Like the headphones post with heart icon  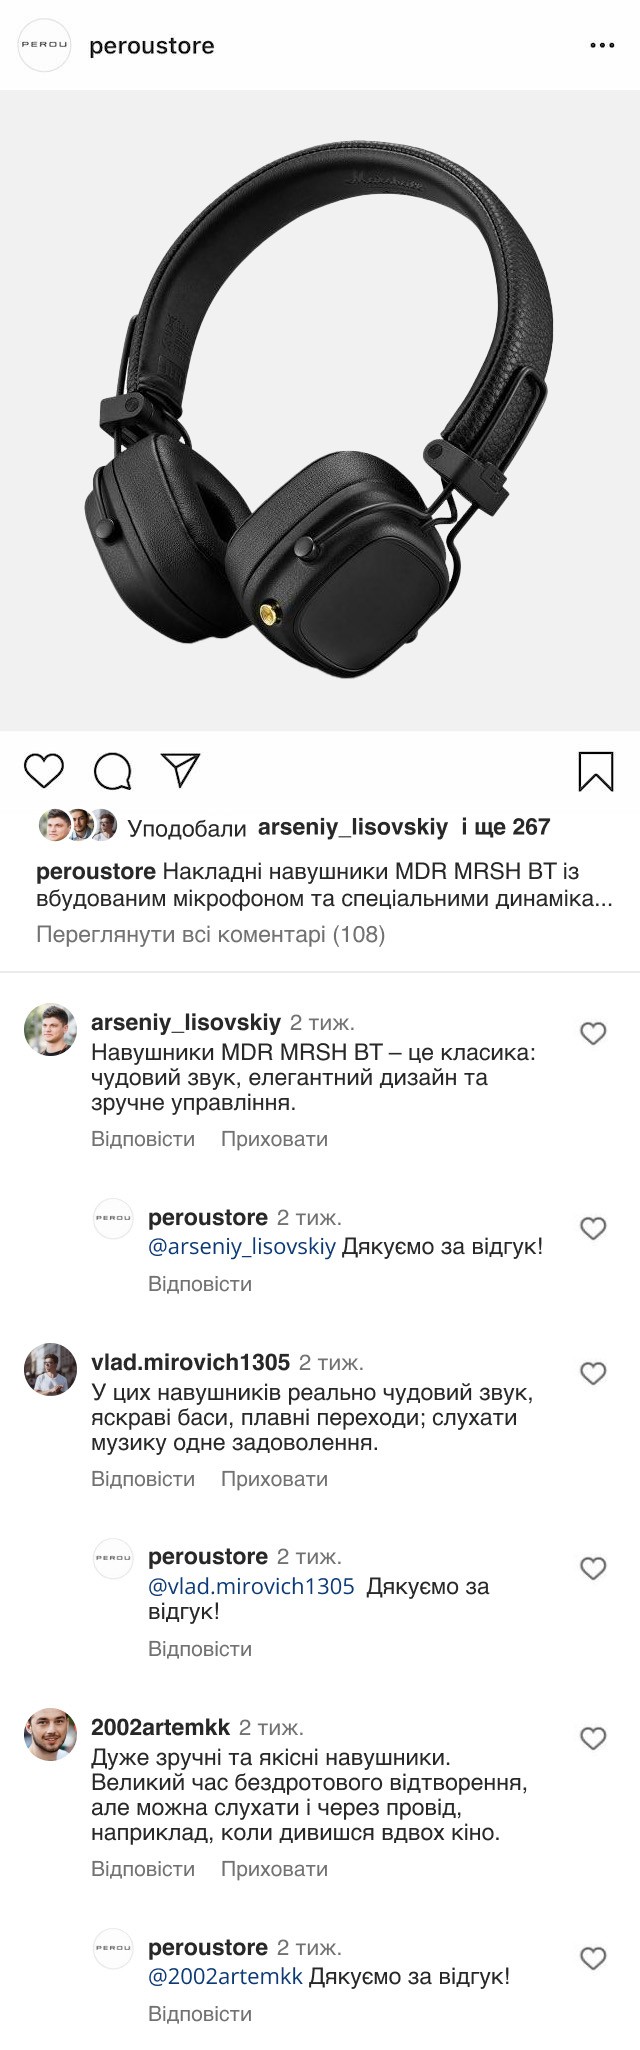coord(44,771)
